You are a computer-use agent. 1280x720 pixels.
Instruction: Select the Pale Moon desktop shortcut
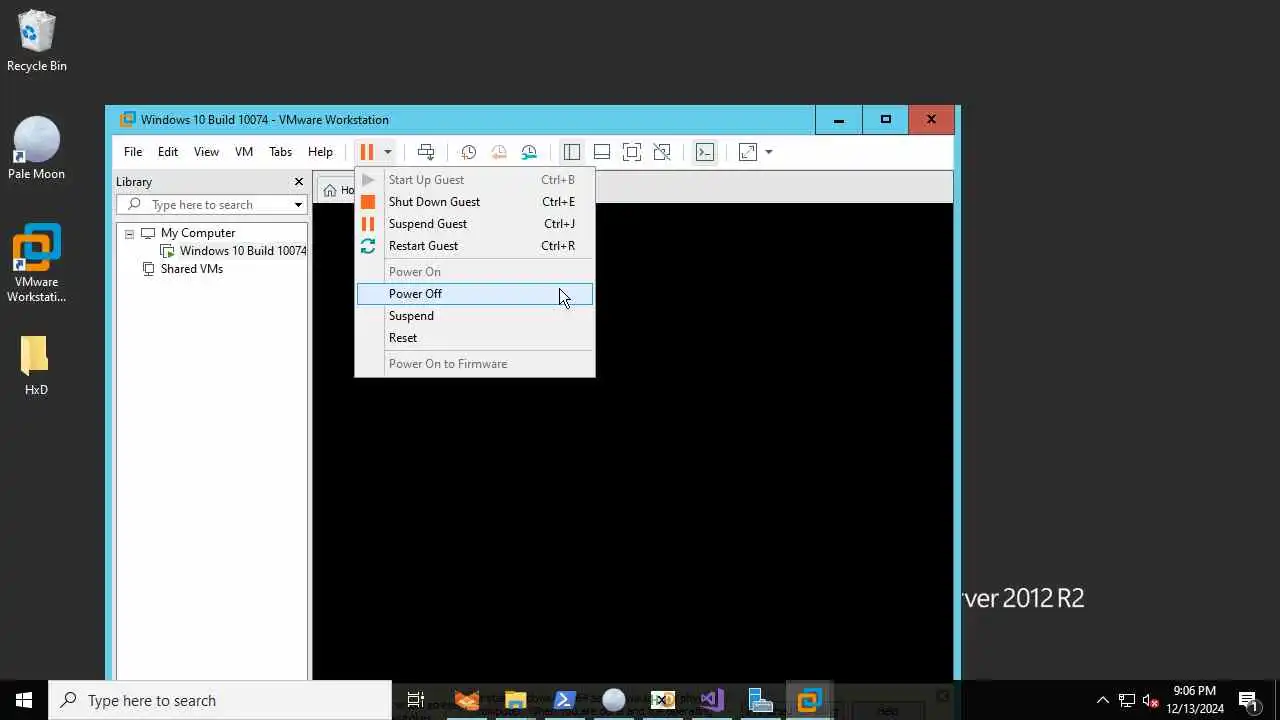pyautogui.click(x=36, y=148)
